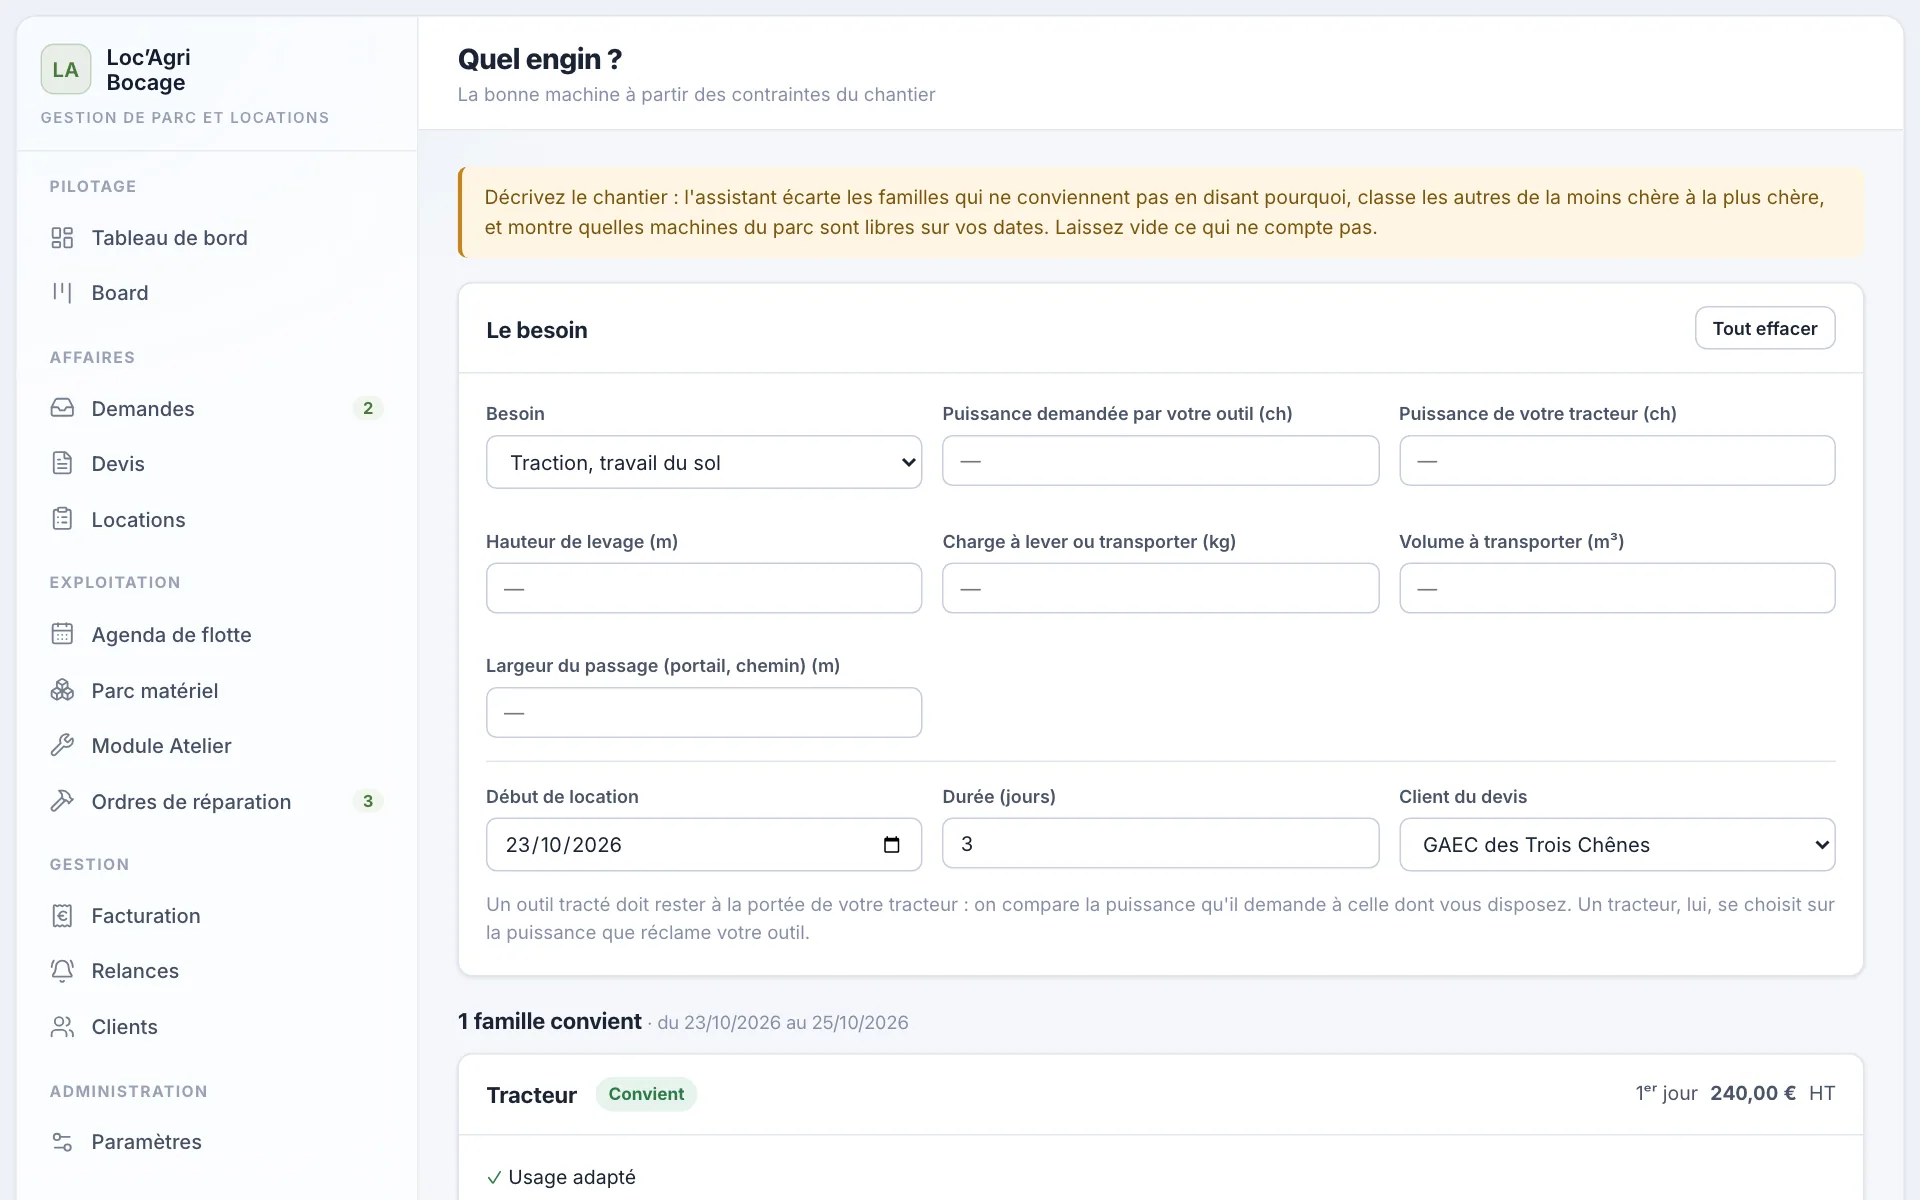Screen dimensions: 1920x1200
Task: Open the Paramètres sliders icon
Action: click(62, 1142)
